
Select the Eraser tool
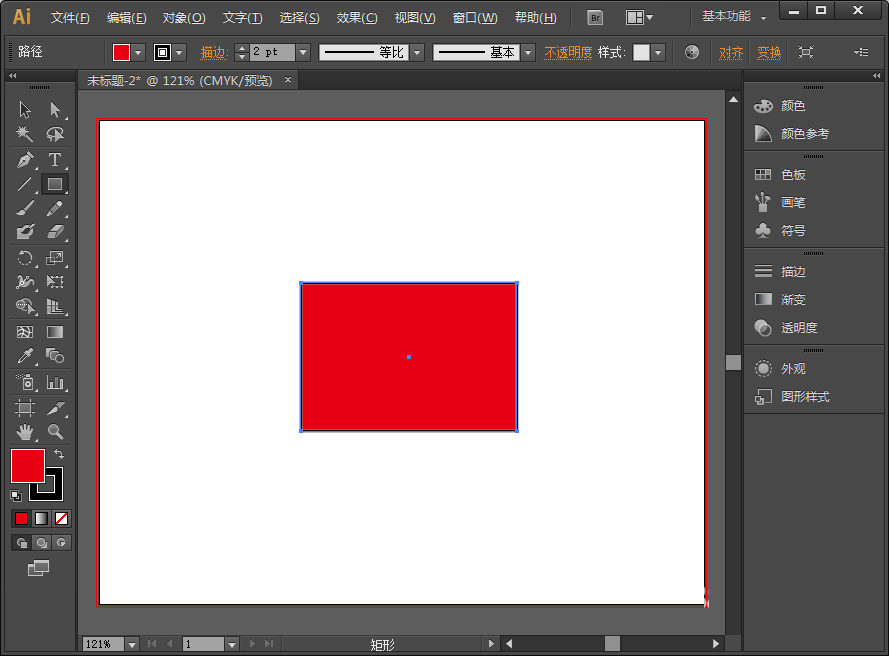click(x=55, y=232)
